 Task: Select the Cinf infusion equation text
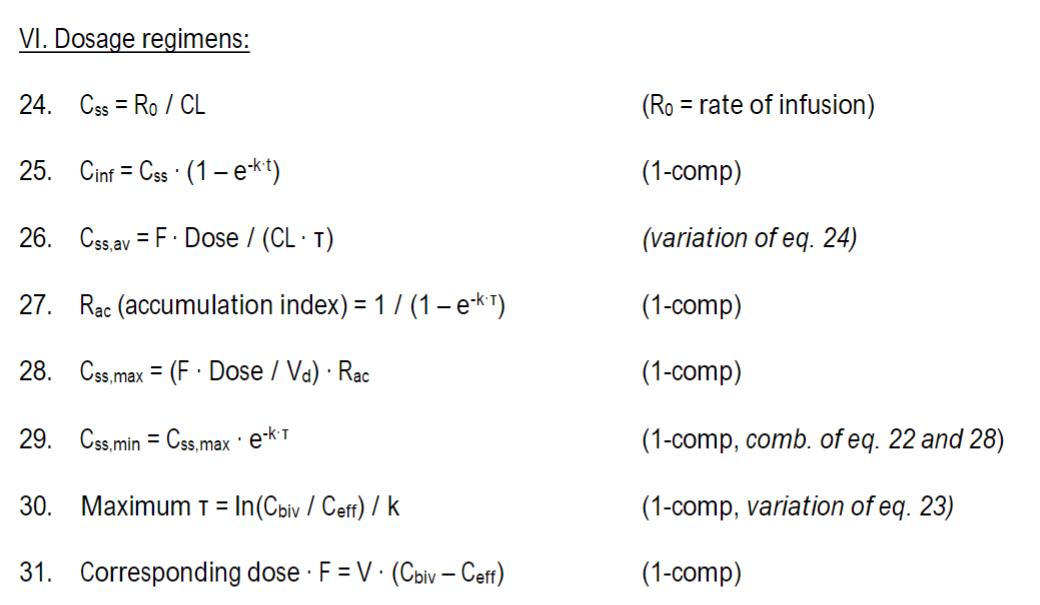point(179,173)
